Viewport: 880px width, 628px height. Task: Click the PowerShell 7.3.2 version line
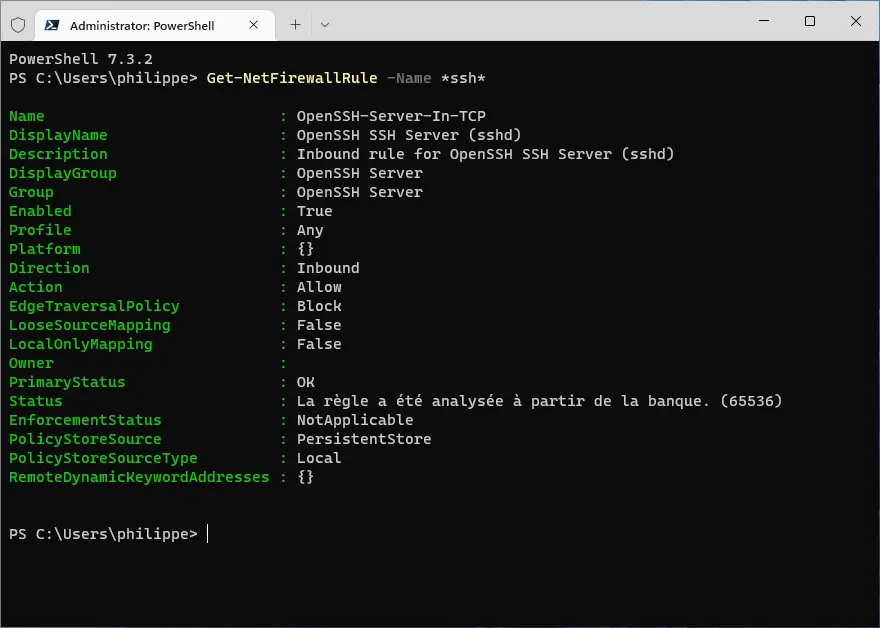click(81, 59)
